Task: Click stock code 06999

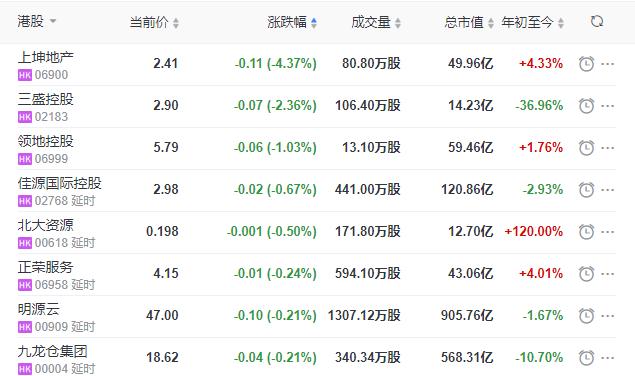Action: (x=51, y=159)
